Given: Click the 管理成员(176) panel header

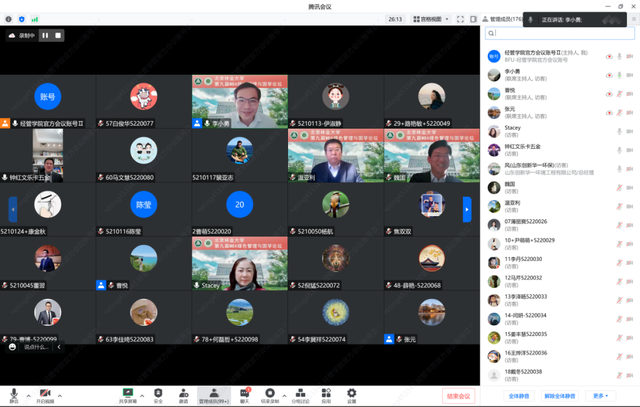Looking at the screenshot, I should pyautogui.click(x=502, y=19).
